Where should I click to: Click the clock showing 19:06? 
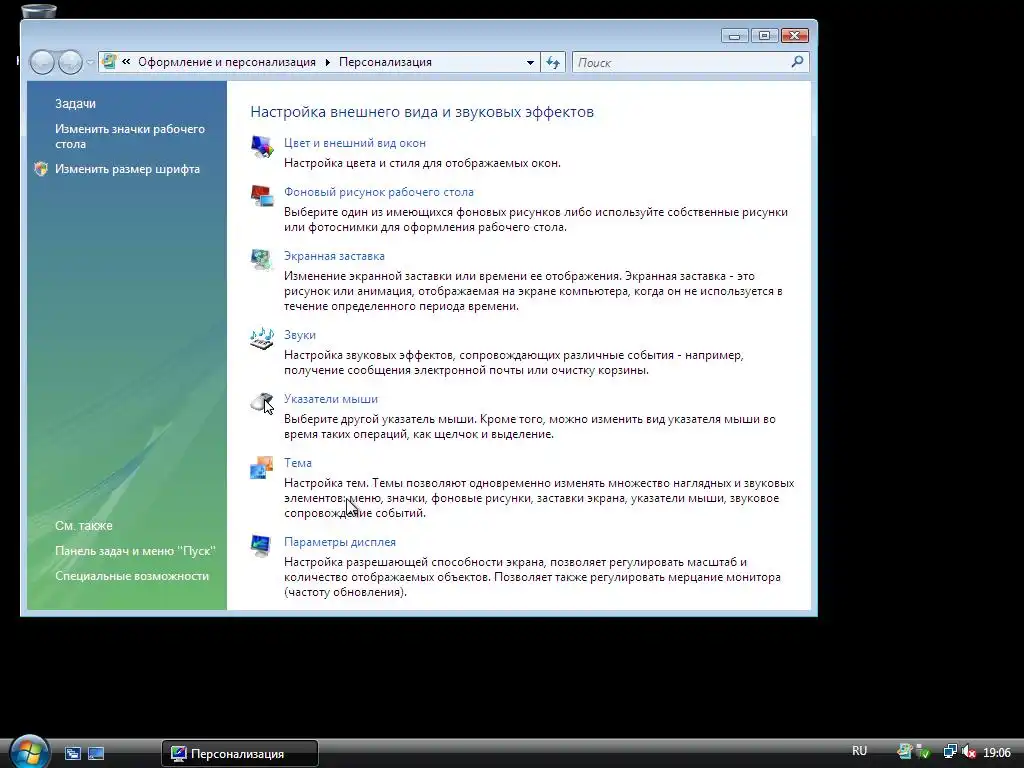[997, 753]
